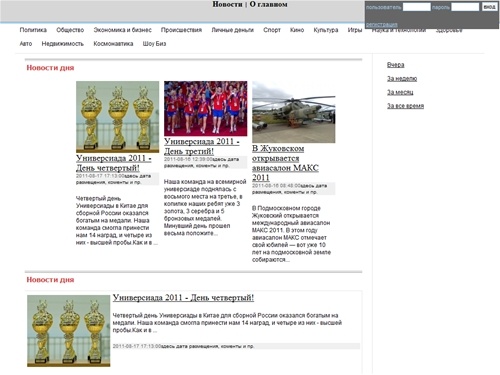Viewport: 500px width, 375px height.
Task: Go to the Культура section
Action: [326, 30]
